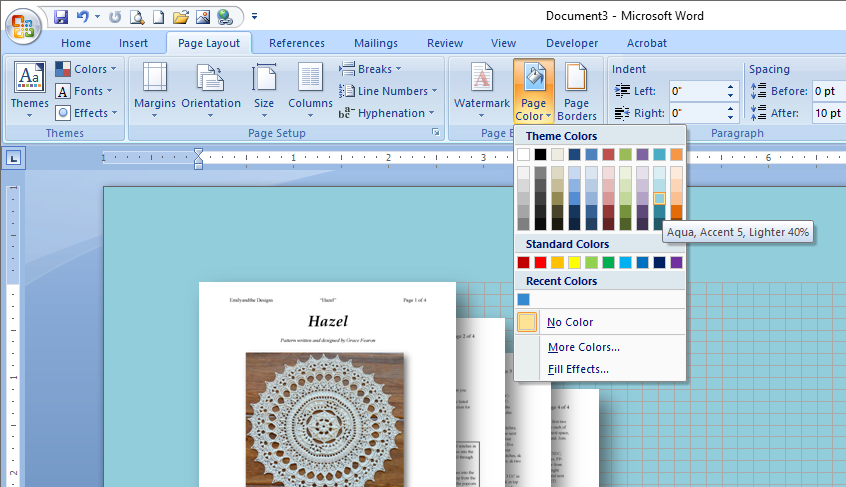Pick Aqua Accent 5 Lighter 40% swatch

(659, 198)
